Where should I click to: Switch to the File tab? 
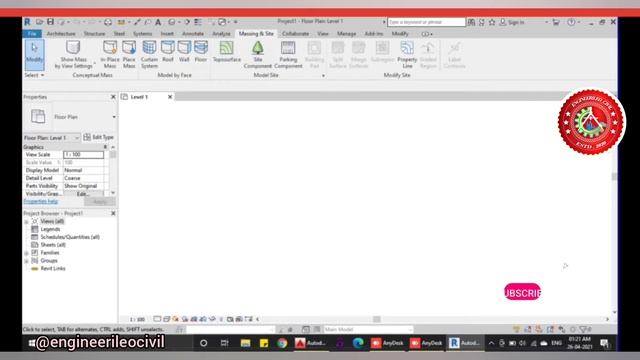click(32, 33)
